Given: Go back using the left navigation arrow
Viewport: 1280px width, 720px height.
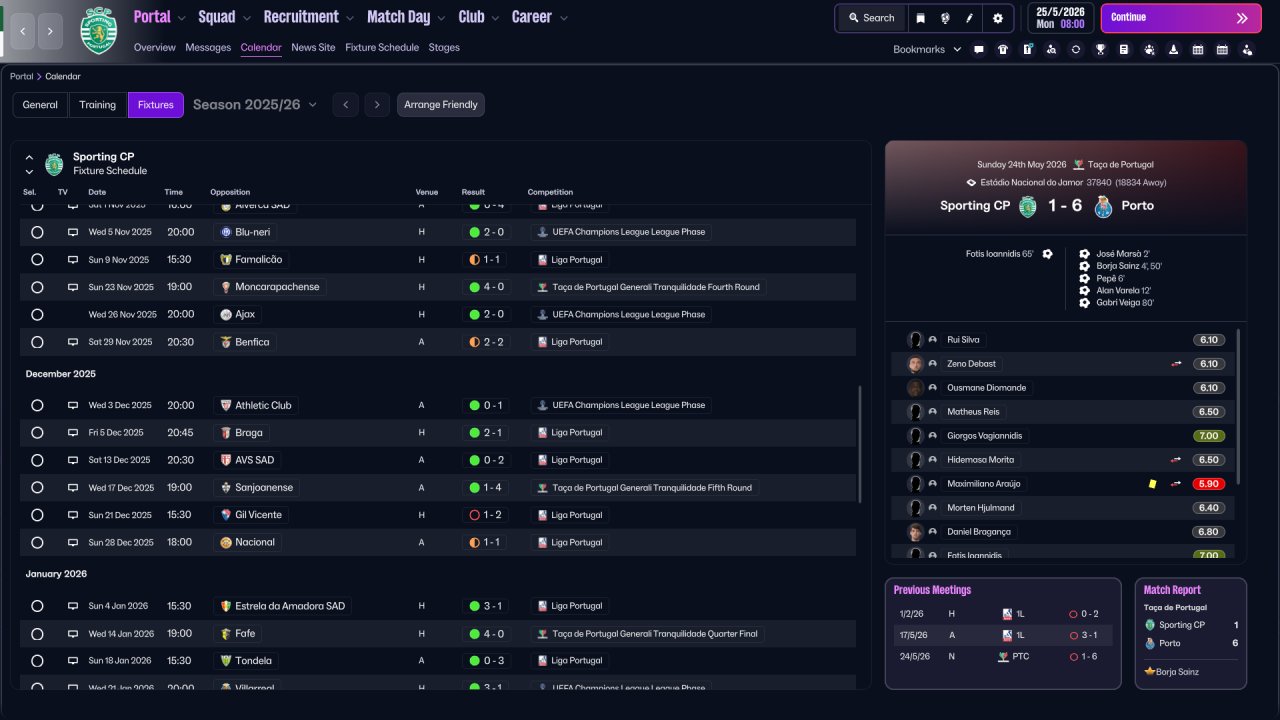Looking at the screenshot, I should (23, 32).
